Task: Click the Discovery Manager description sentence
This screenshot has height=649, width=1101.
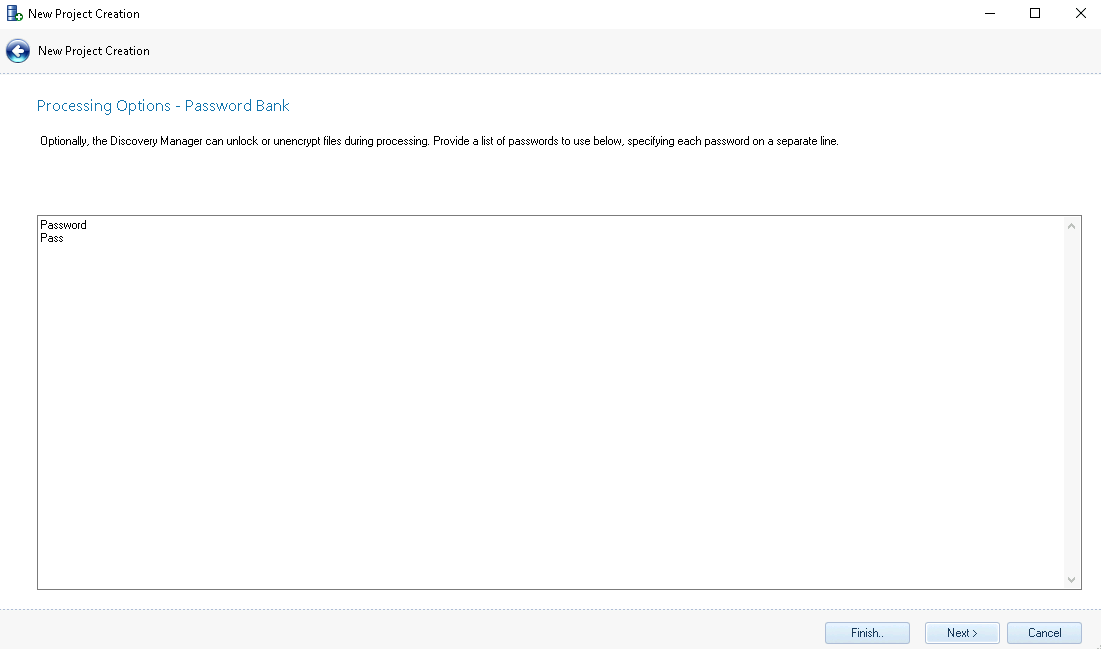Action: pyautogui.click(x=438, y=141)
